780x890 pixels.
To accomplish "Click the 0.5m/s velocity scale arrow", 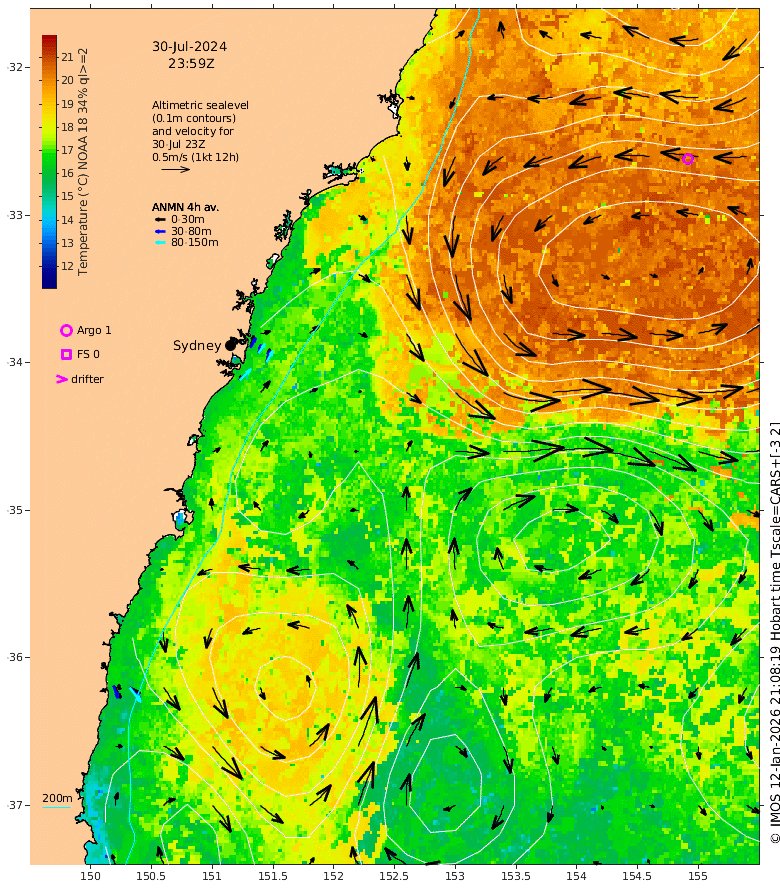I will click(x=175, y=169).
